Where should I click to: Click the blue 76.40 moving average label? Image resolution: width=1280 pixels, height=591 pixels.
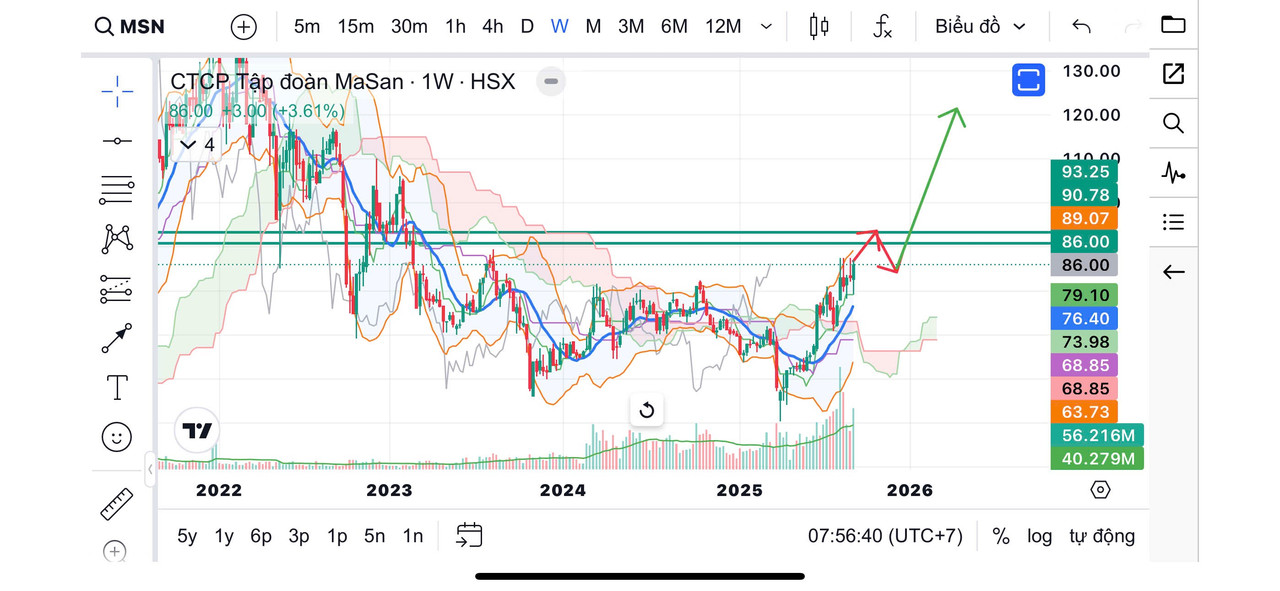tap(1085, 319)
